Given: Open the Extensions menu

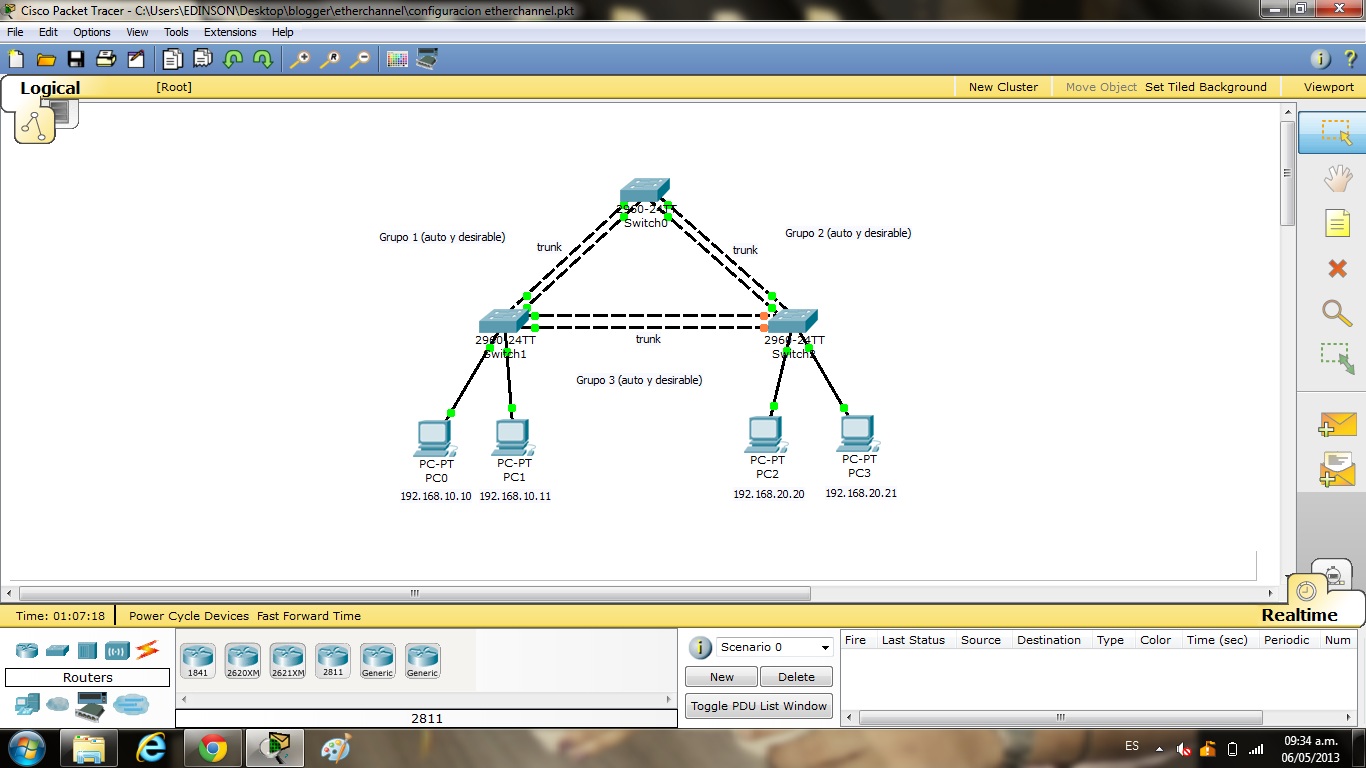Looking at the screenshot, I should coord(229,31).
